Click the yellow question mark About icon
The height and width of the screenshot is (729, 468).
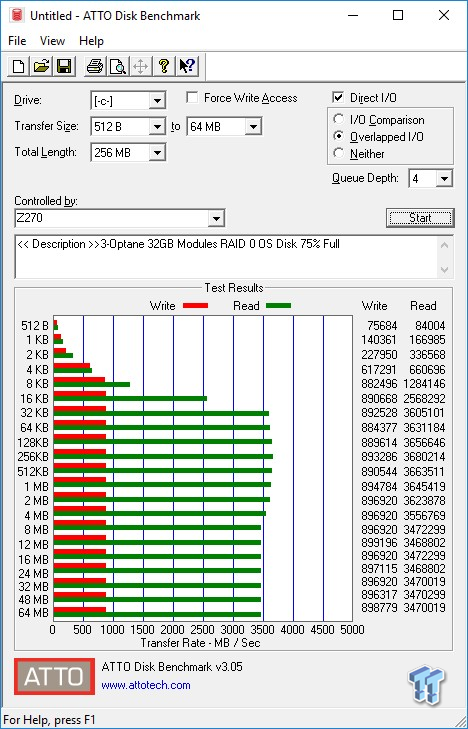click(x=164, y=66)
